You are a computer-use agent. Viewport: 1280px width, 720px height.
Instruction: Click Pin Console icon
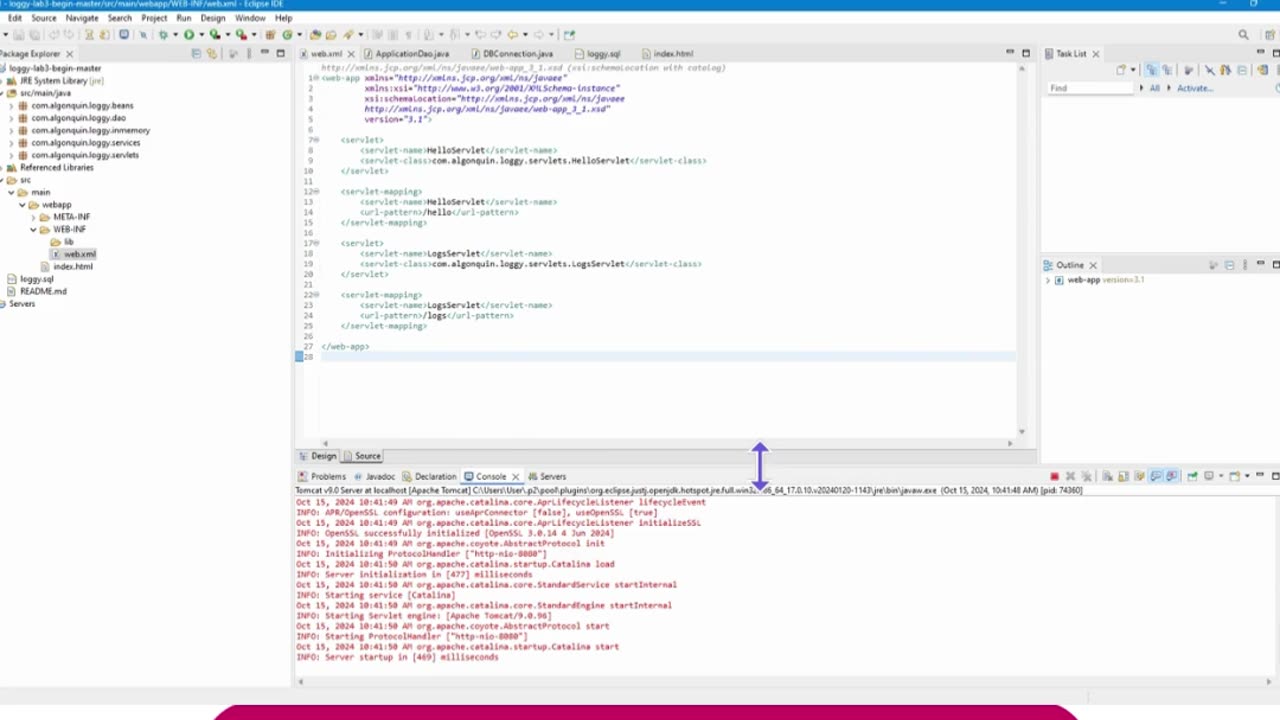[x=1192, y=476]
